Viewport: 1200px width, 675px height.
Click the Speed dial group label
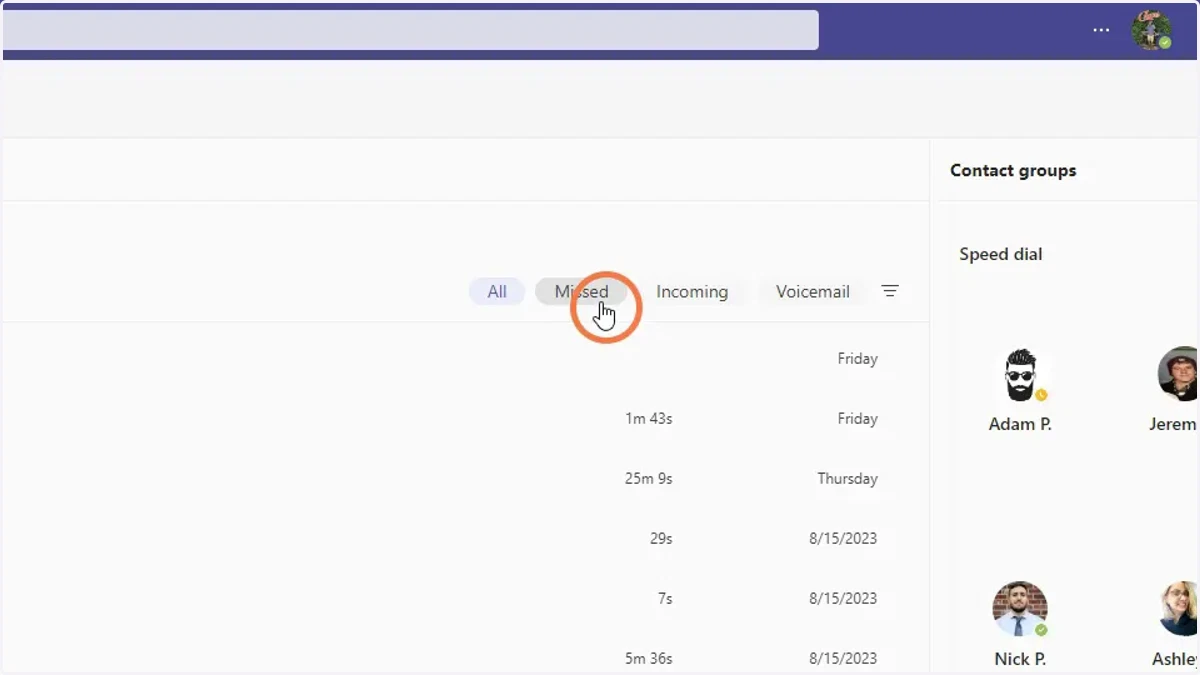pos(1001,254)
